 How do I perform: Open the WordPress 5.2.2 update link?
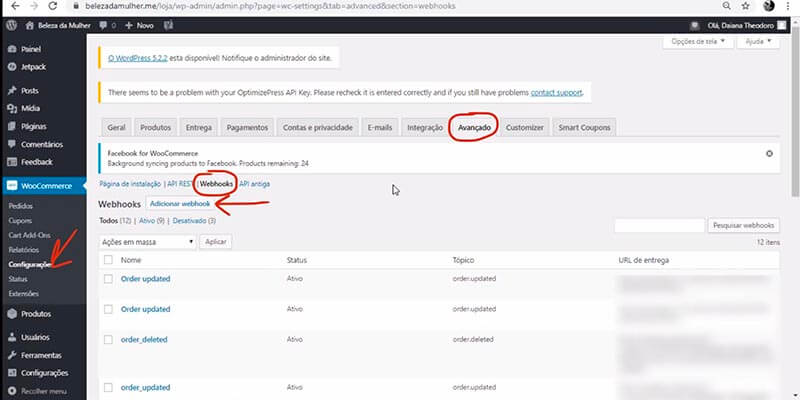click(x=138, y=58)
